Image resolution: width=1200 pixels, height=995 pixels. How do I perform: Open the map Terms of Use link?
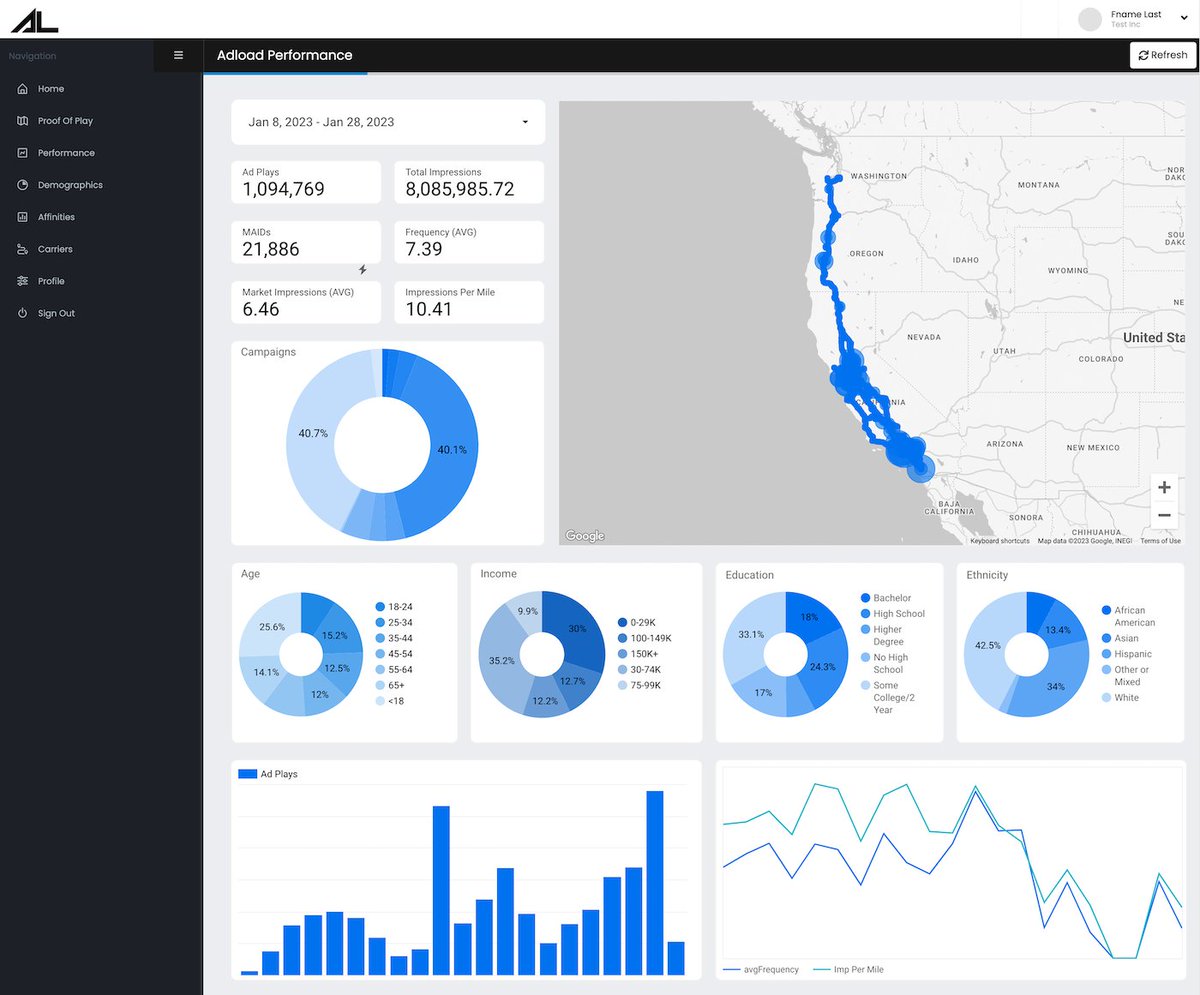[1160, 541]
